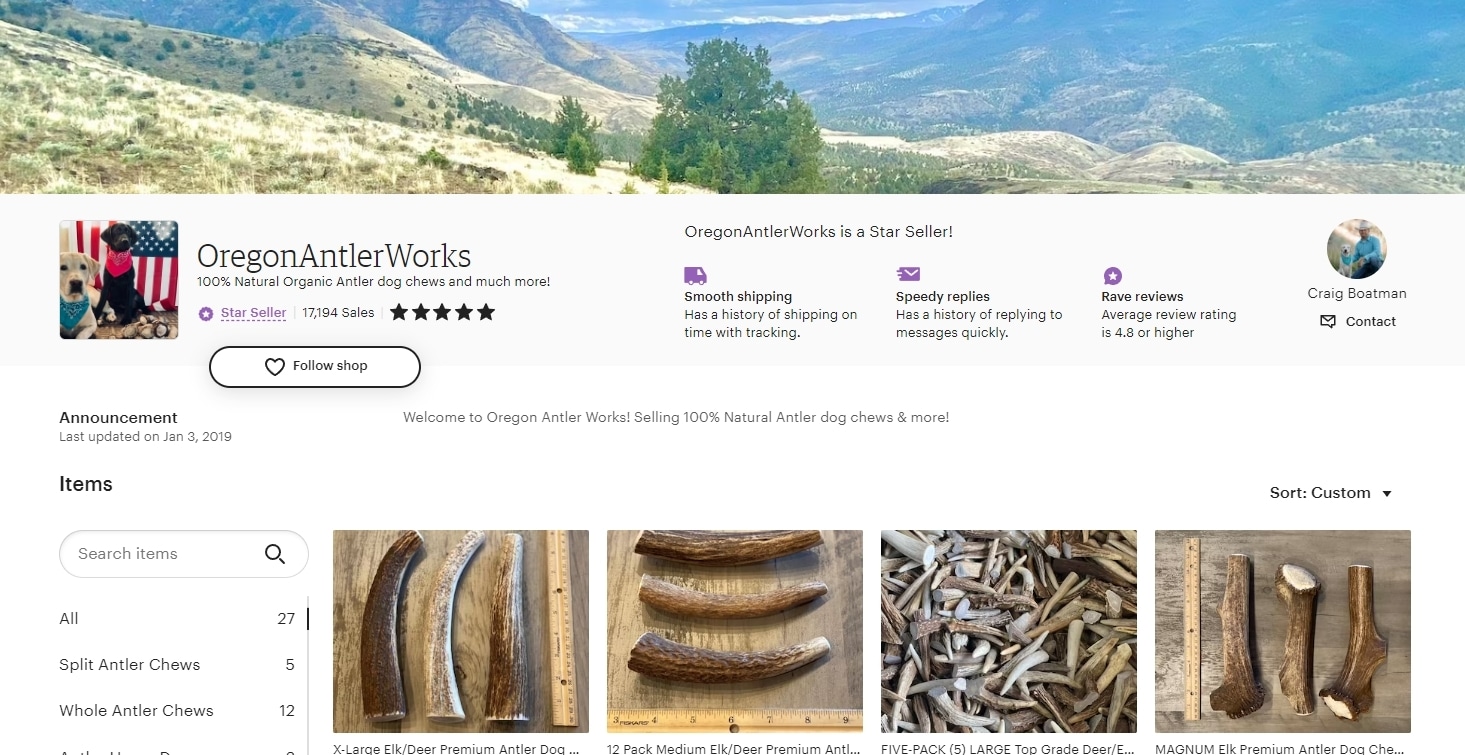Click the Smooth shipping truck icon
Viewport: 1465px width, 755px height.
[695, 275]
